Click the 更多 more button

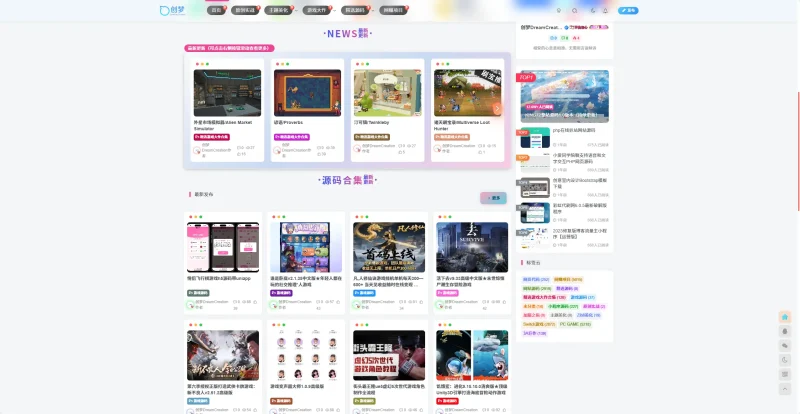pyautogui.click(x=493, y=198)
